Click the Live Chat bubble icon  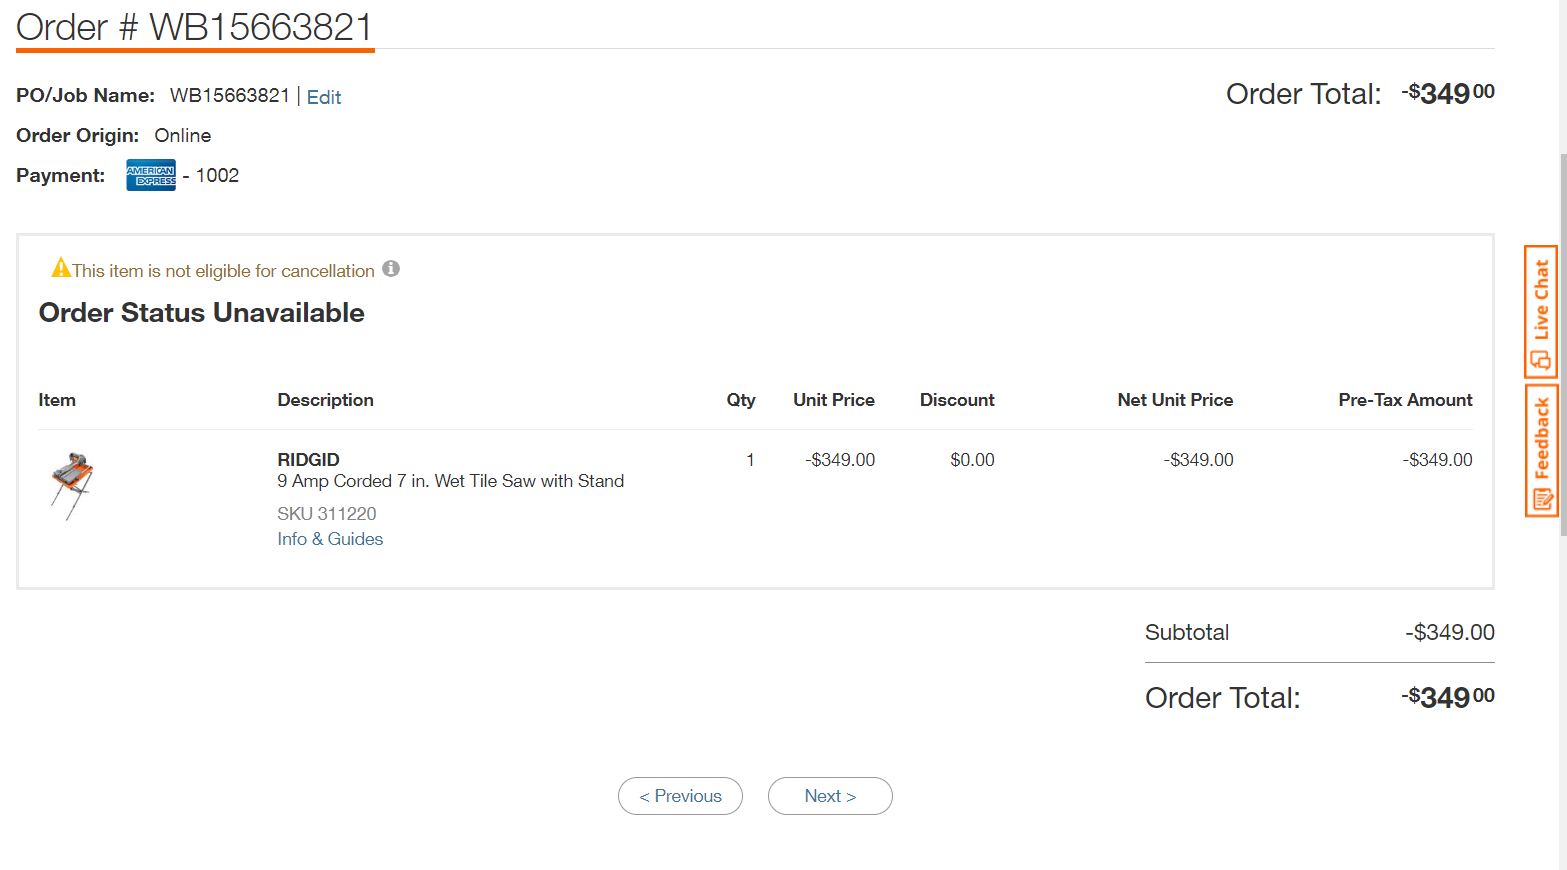pos(1541,360)
